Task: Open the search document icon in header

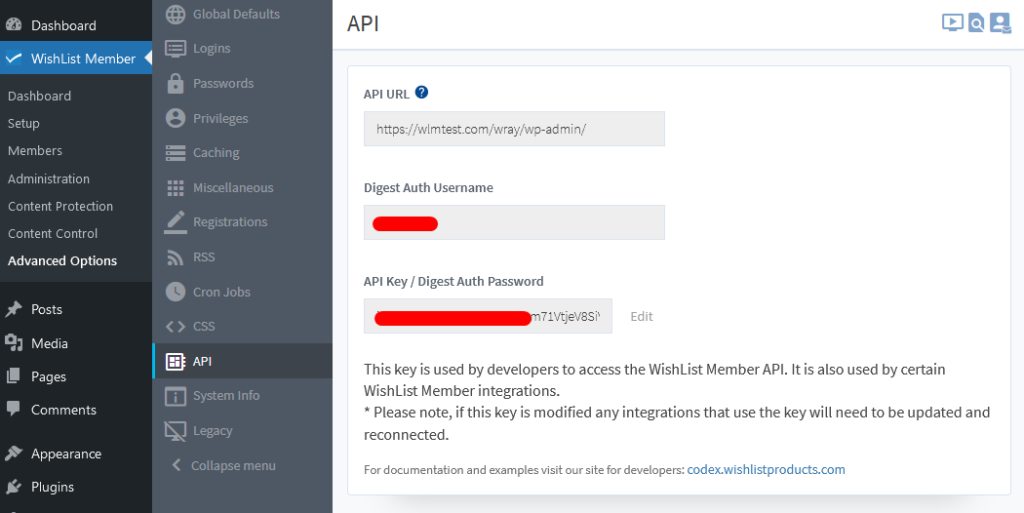Action: [x=976, y=23]
